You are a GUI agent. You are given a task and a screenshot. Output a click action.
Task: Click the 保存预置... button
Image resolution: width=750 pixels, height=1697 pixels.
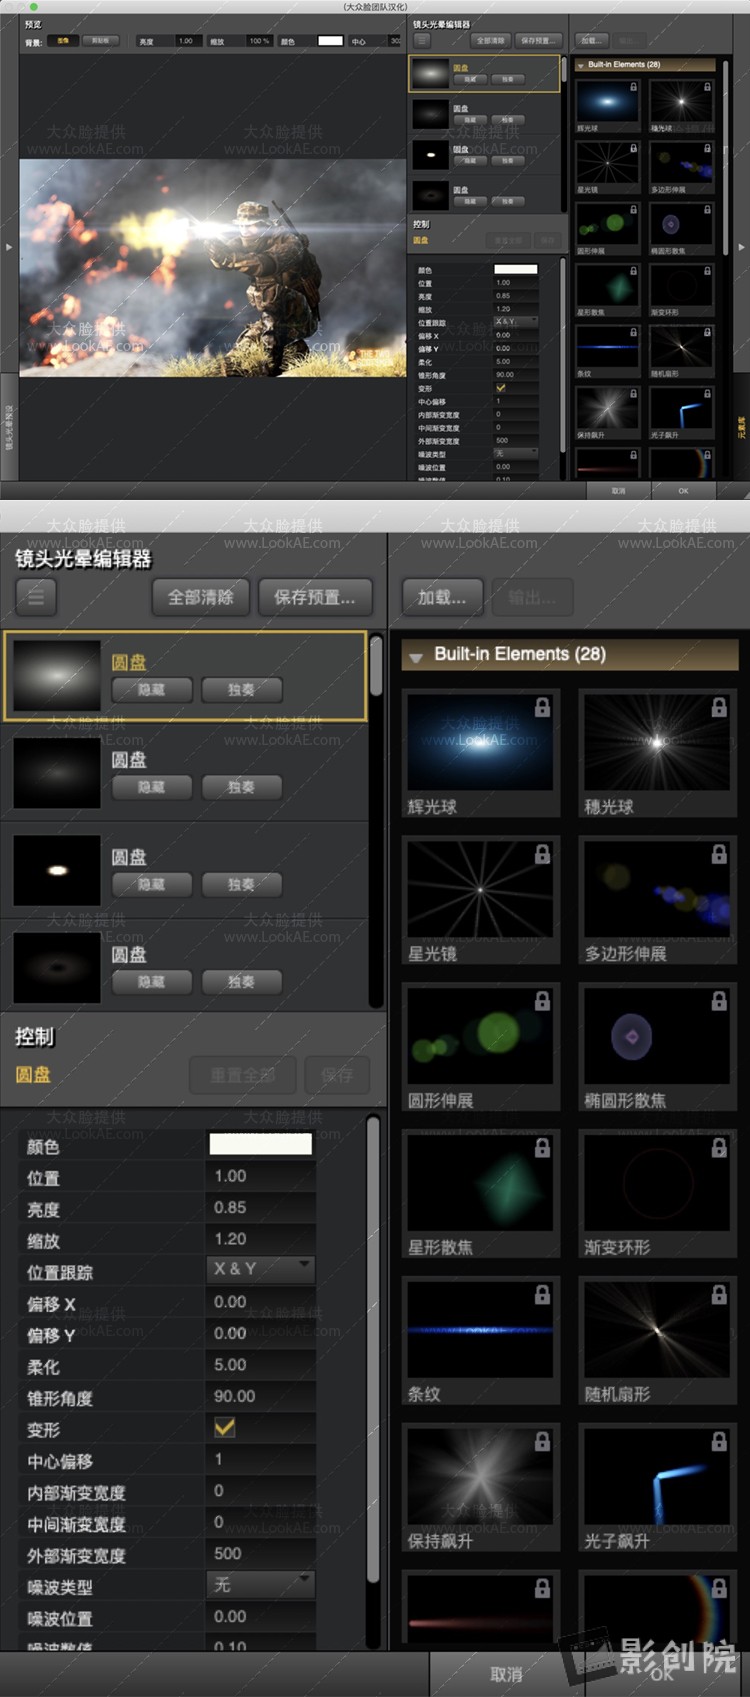pos(315,598)
